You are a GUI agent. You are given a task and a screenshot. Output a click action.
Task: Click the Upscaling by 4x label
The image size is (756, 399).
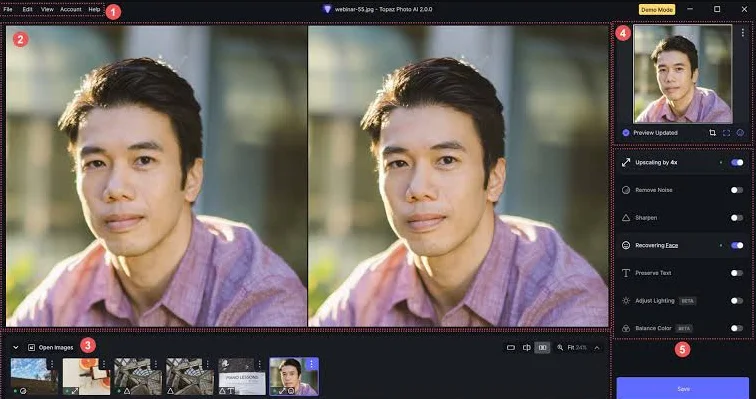click(656, 162)
